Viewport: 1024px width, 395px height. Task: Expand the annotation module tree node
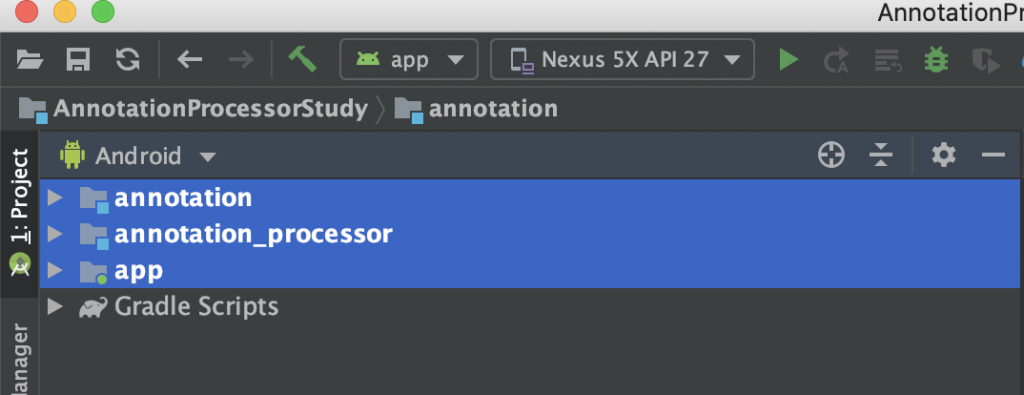[x=56, y=198]
